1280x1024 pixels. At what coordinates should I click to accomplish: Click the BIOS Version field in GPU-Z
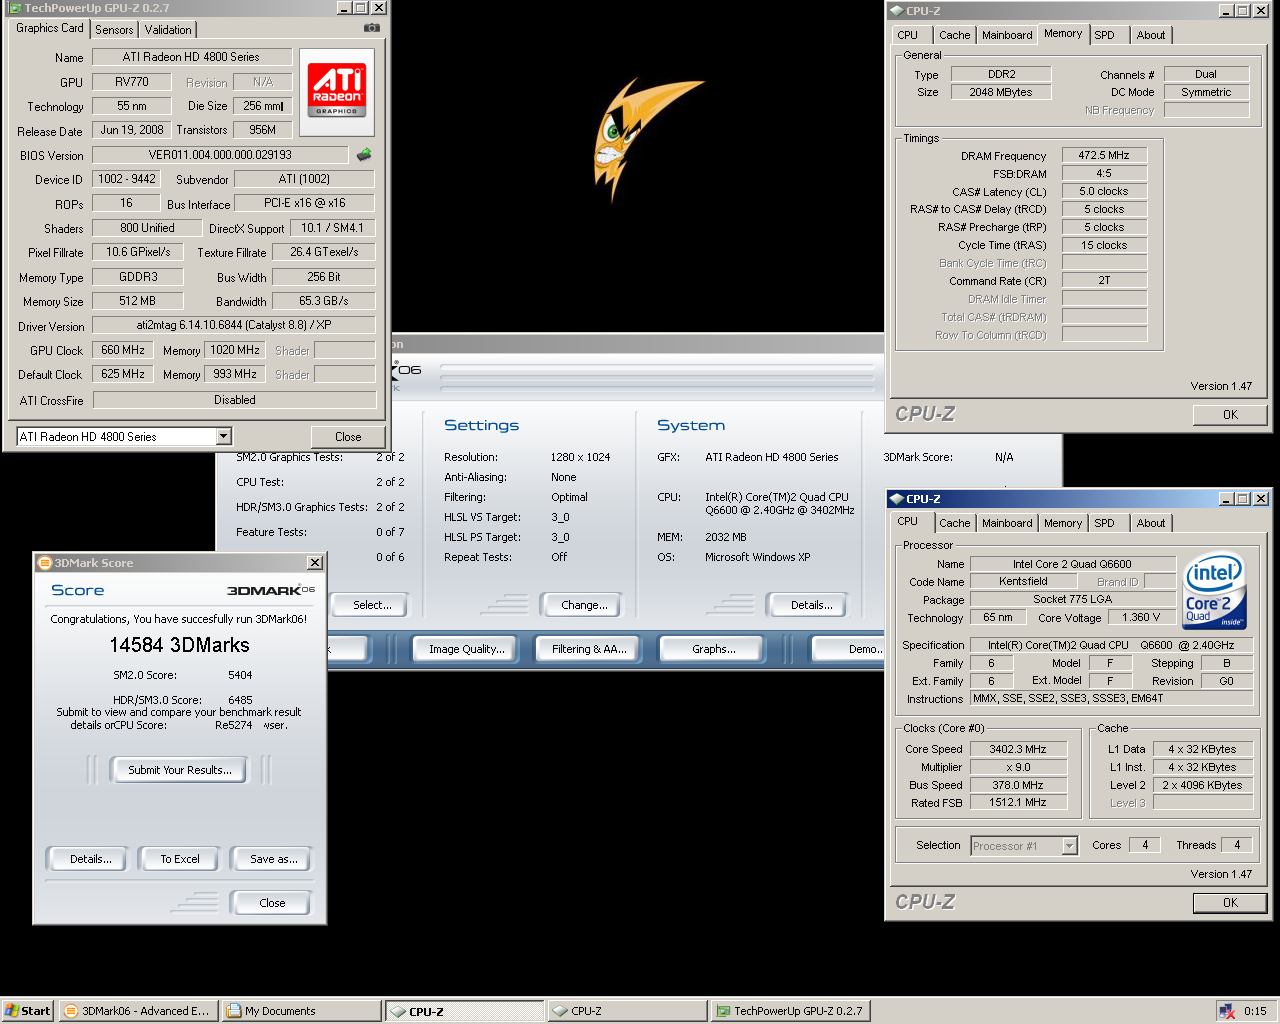[x=220, y=155]
